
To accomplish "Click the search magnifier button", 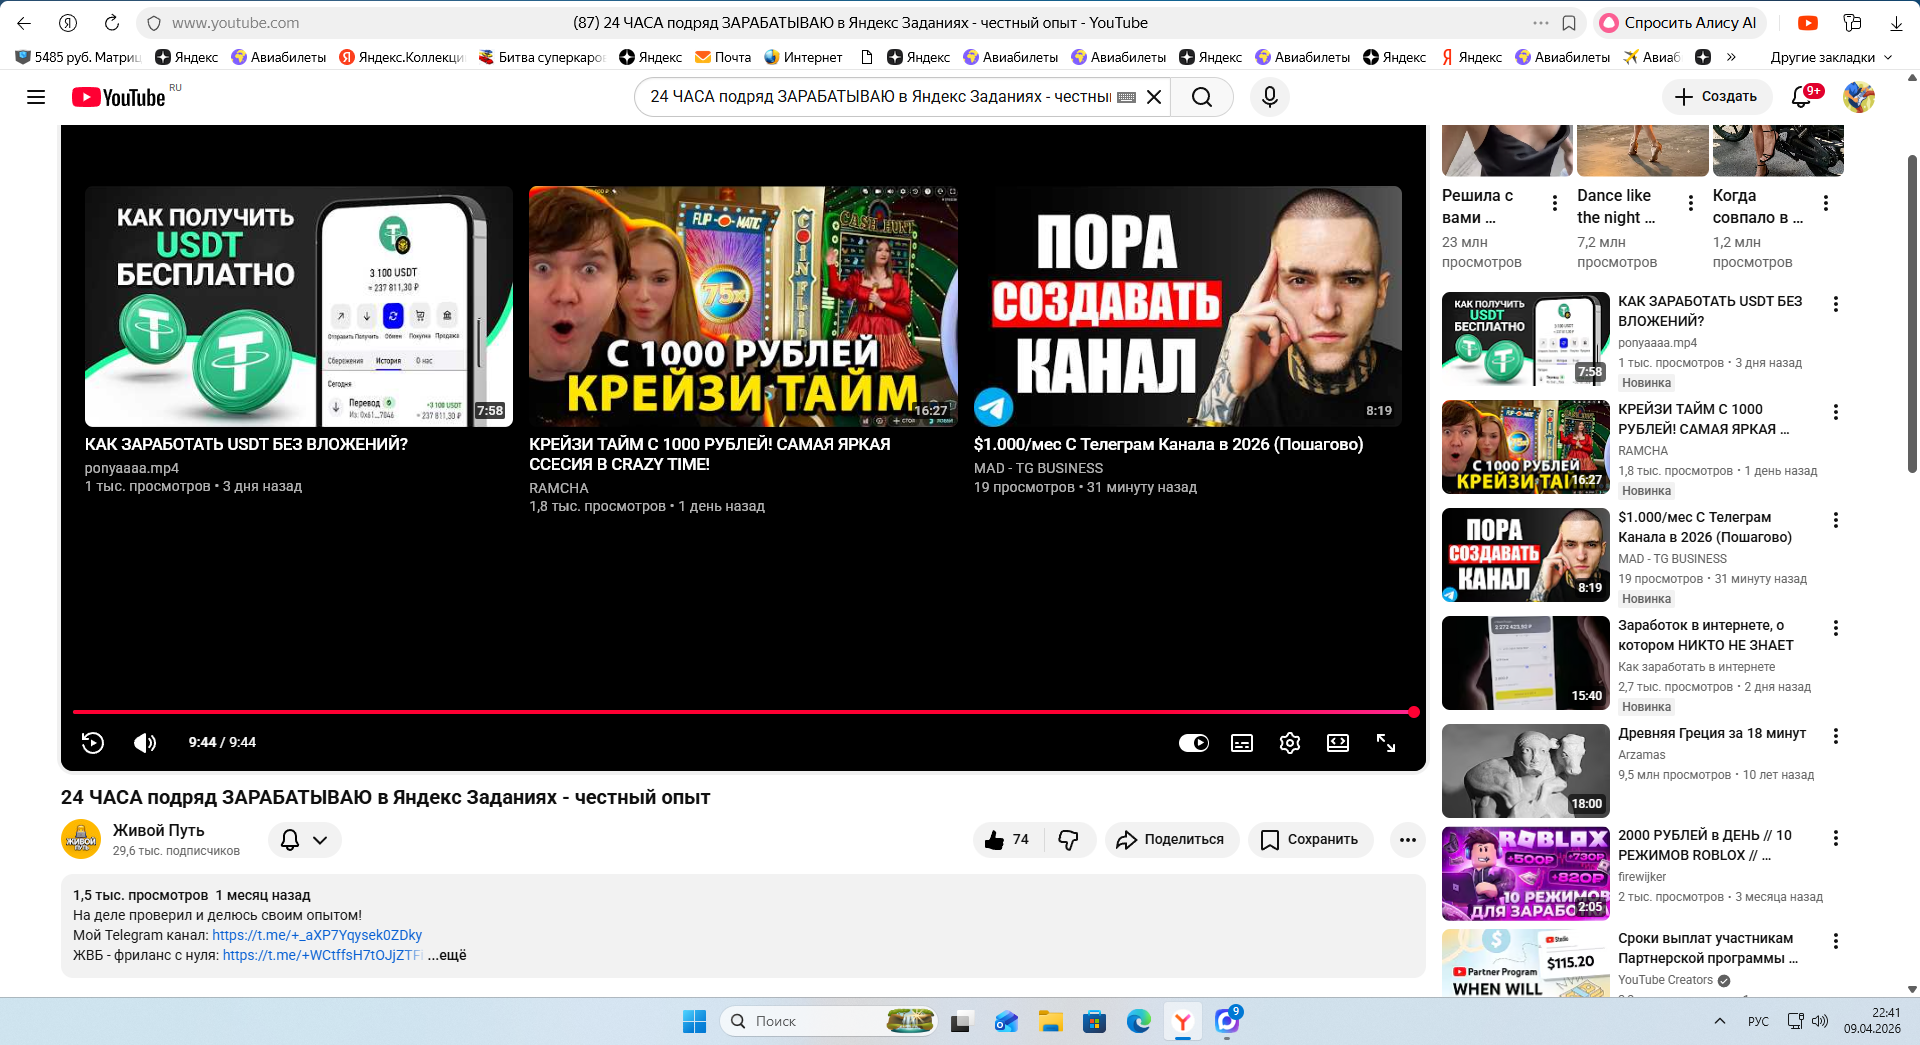I will click(x=1201, y=97).
